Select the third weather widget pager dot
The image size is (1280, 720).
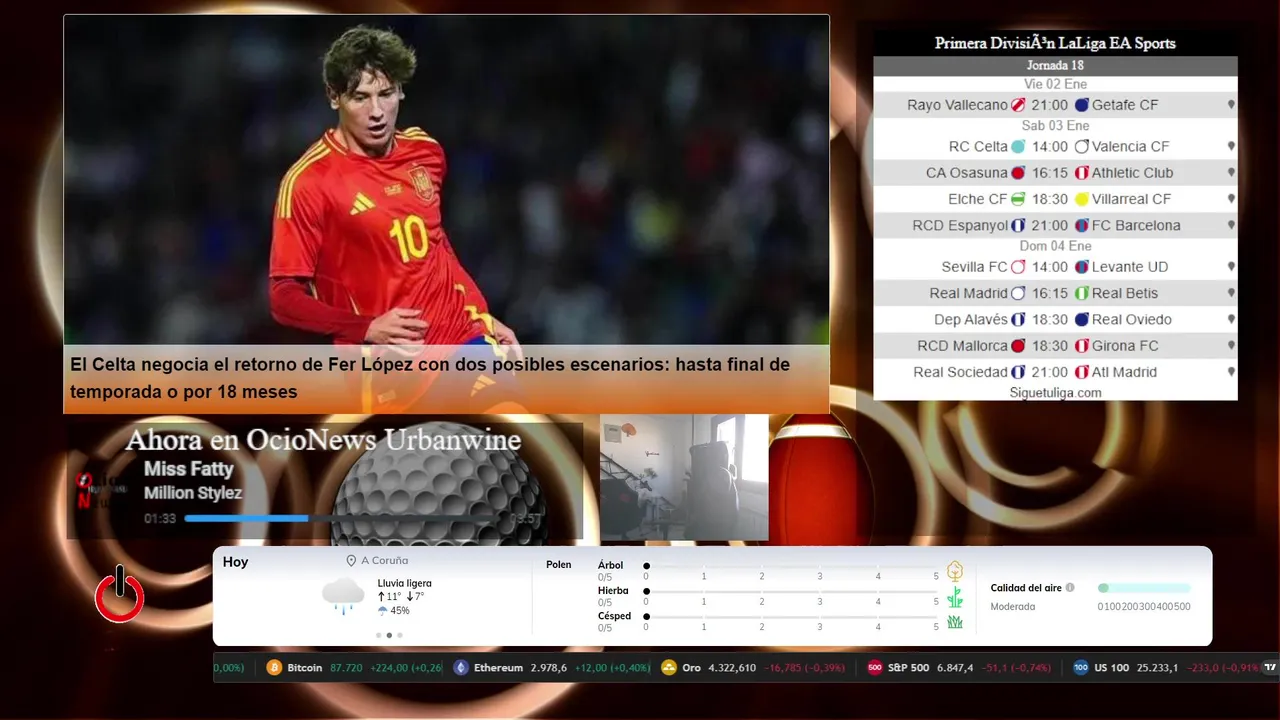400,635
